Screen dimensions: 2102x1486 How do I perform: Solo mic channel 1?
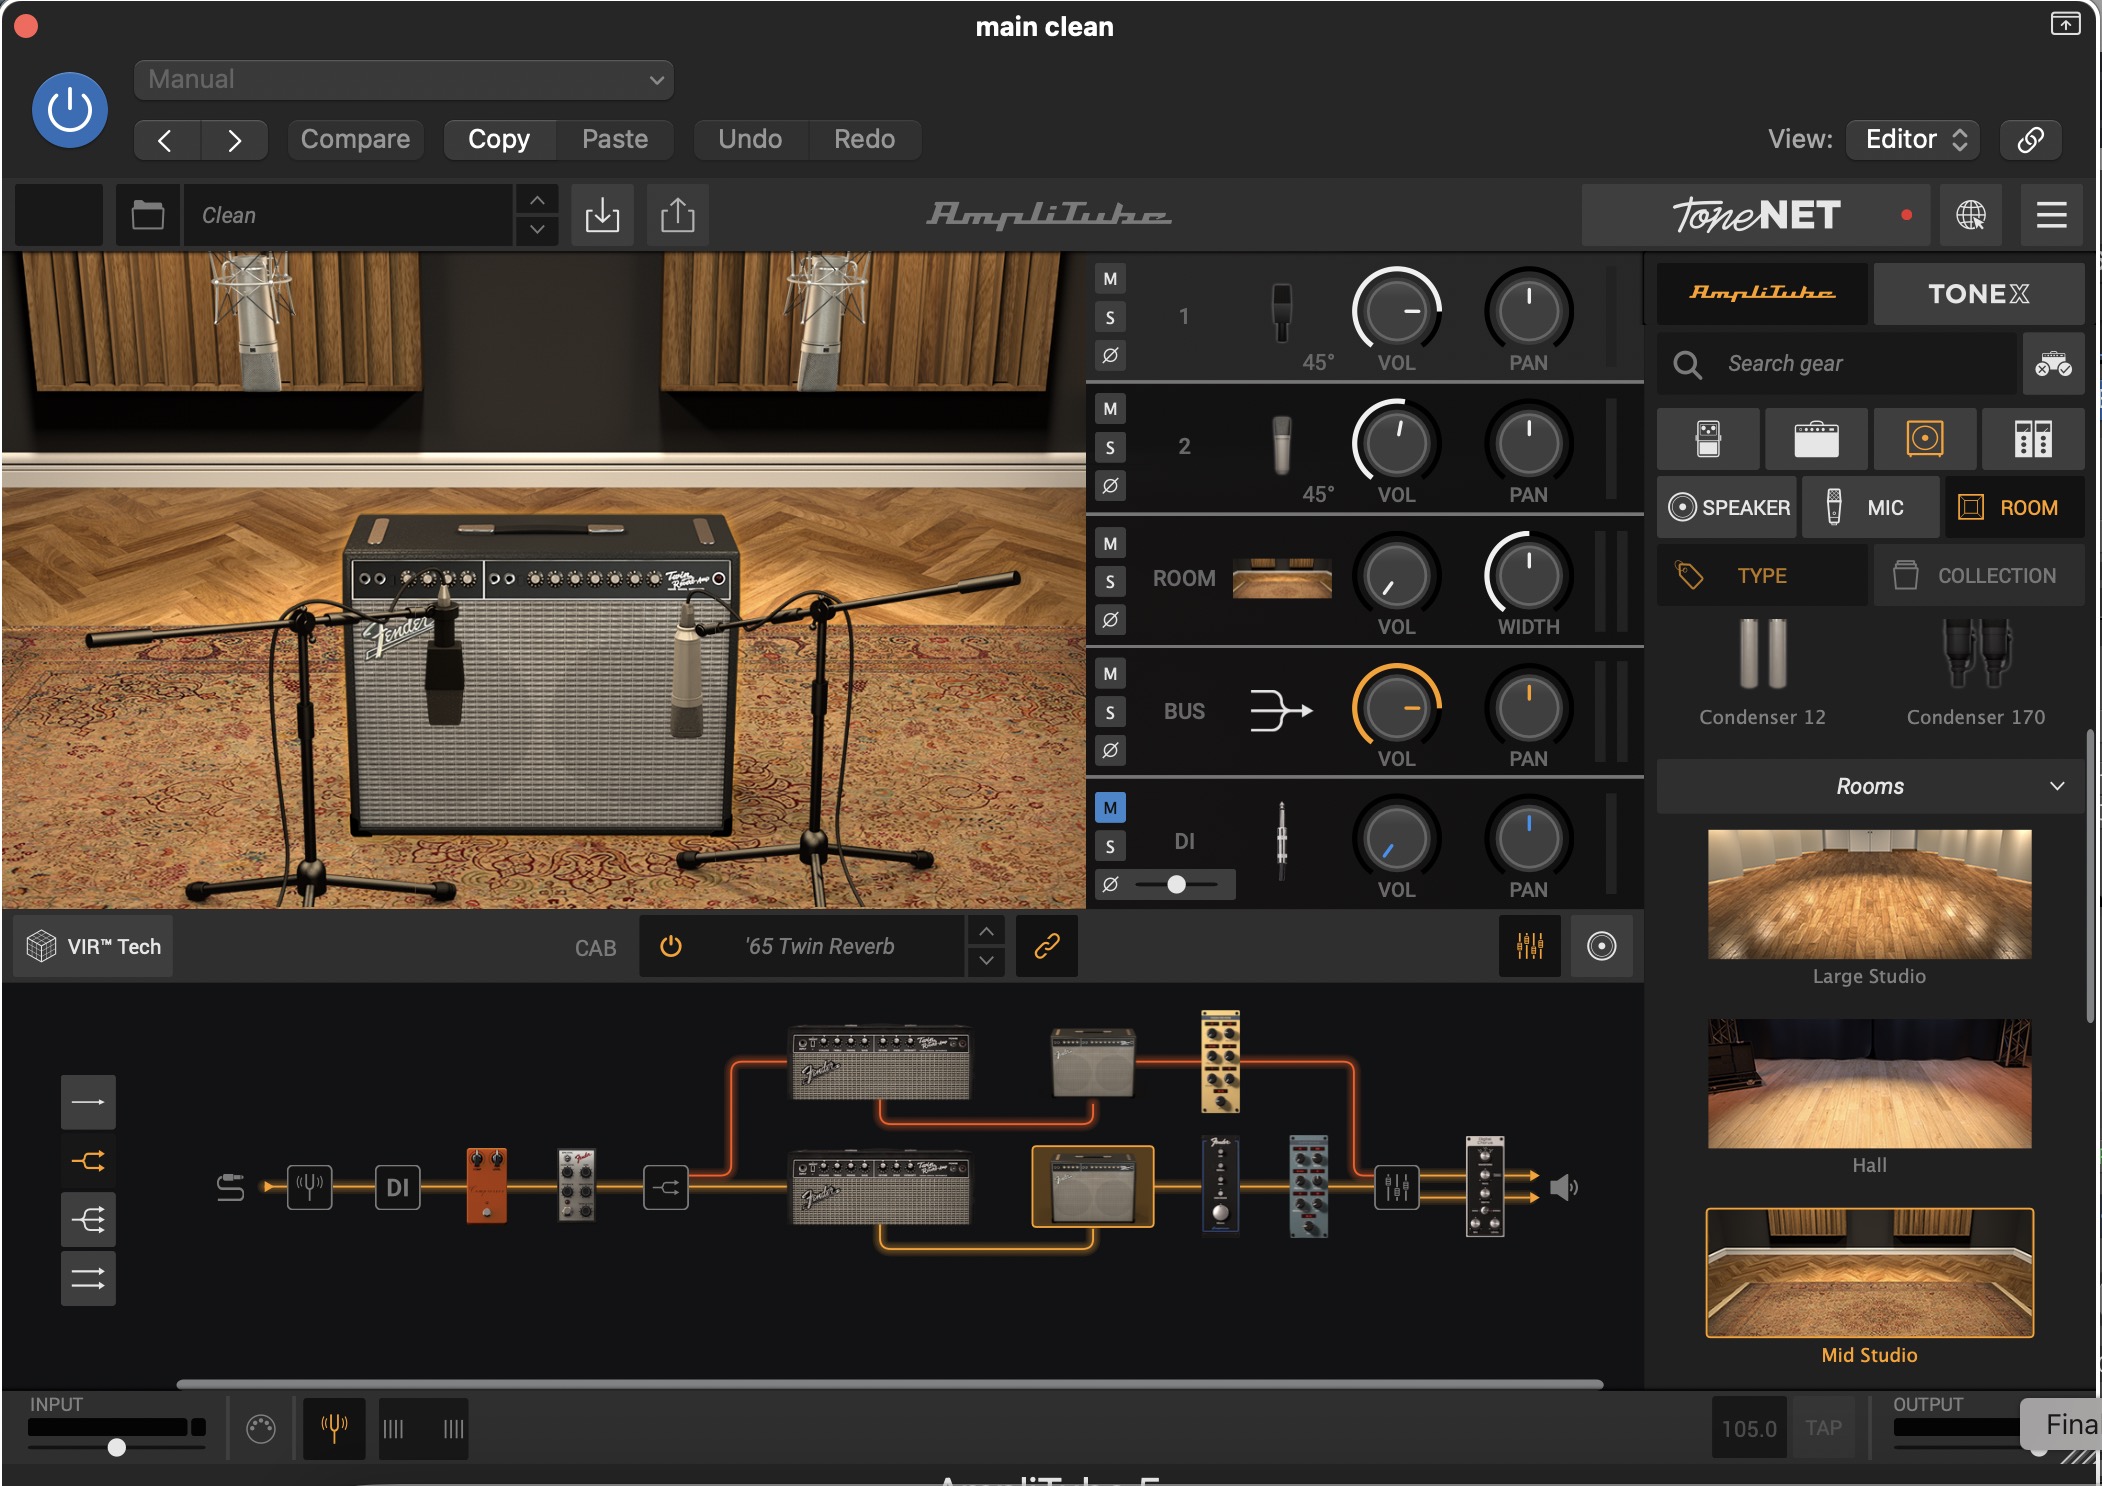point(1110,317)
